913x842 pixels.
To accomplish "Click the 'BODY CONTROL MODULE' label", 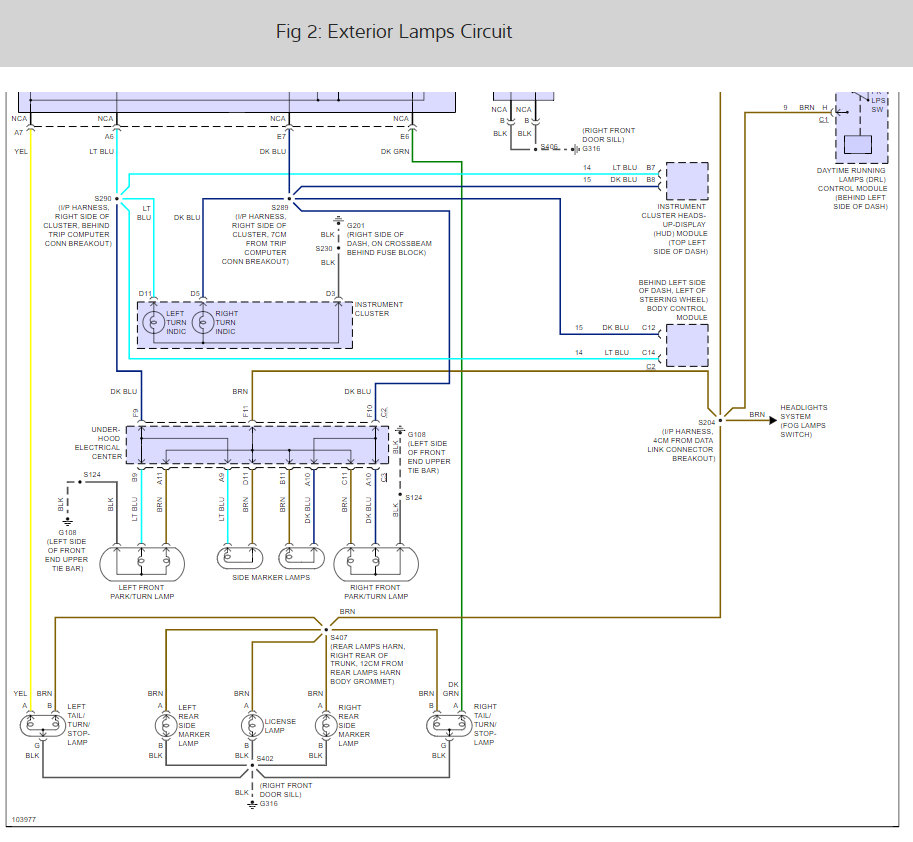I will coord(677,313).
